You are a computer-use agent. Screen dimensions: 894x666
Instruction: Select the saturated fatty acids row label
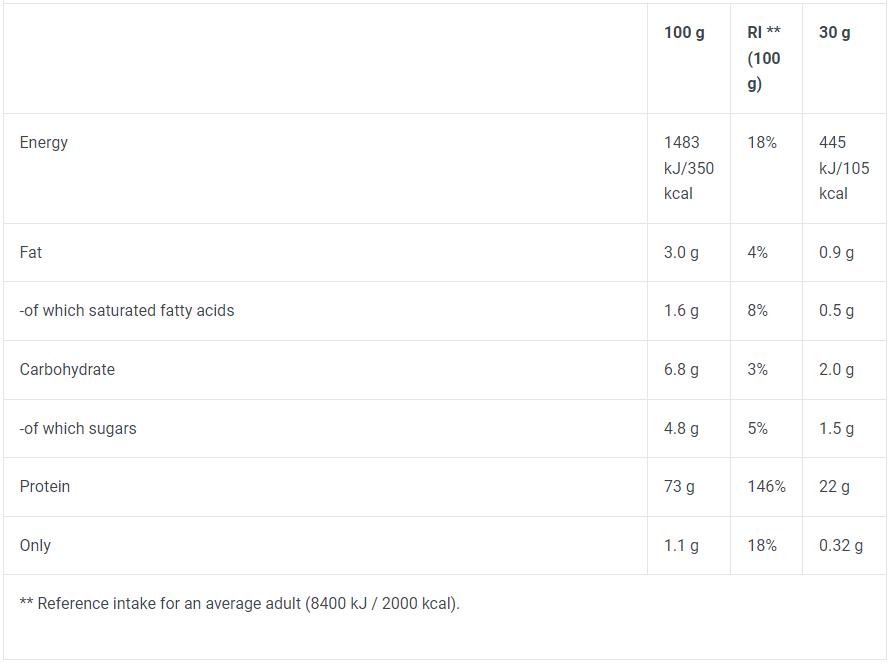[127, 311]
